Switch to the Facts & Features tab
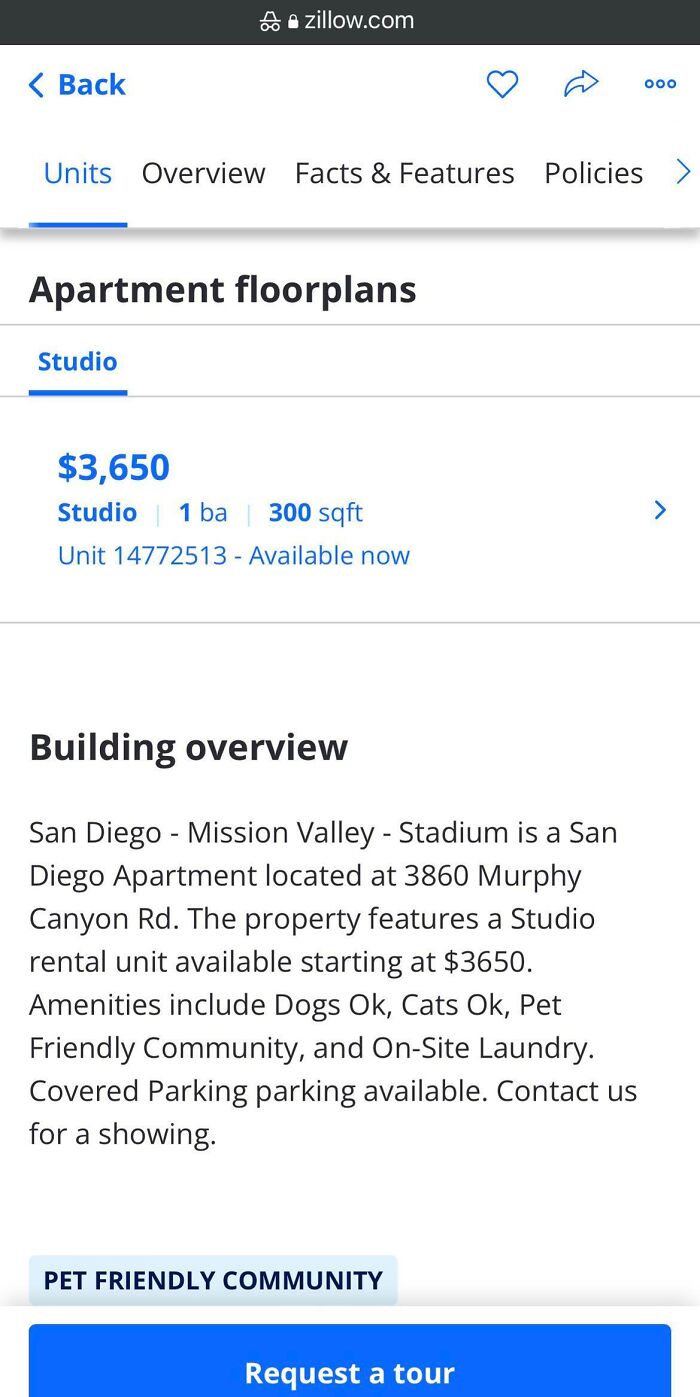The height and width of the screenshot is (1397, 700). click(404, 172)
